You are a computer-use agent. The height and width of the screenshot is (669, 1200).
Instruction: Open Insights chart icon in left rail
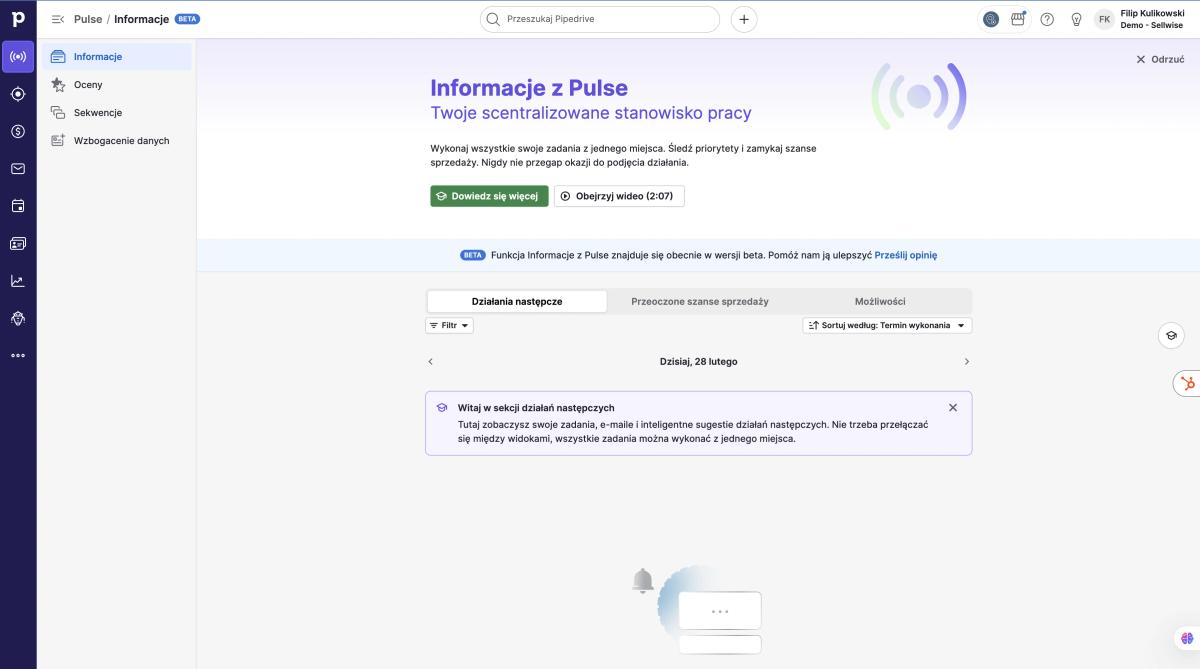[x=18, y=281]
